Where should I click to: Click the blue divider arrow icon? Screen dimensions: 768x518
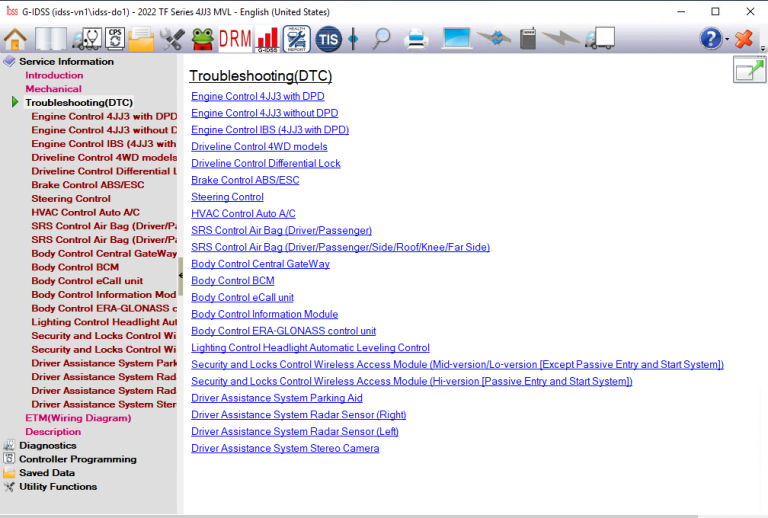(x=353, y=39)
